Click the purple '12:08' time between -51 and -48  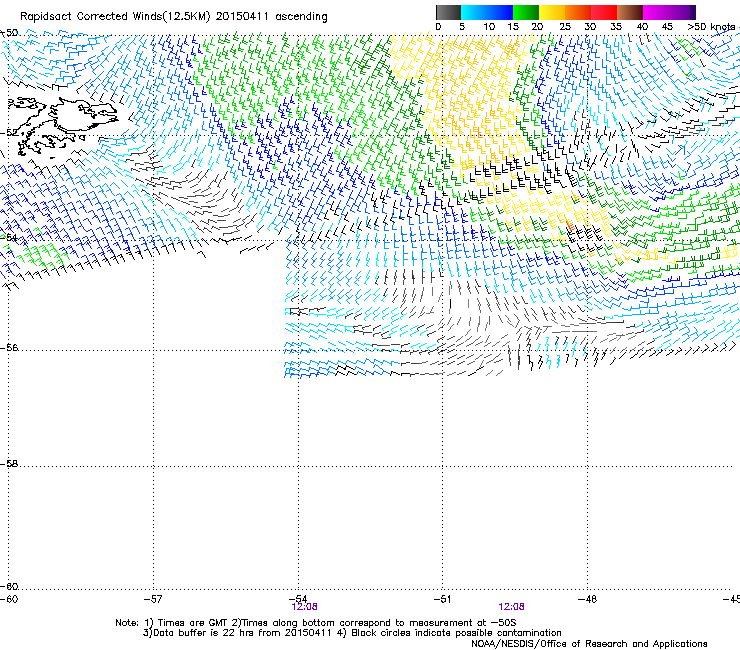511,607
